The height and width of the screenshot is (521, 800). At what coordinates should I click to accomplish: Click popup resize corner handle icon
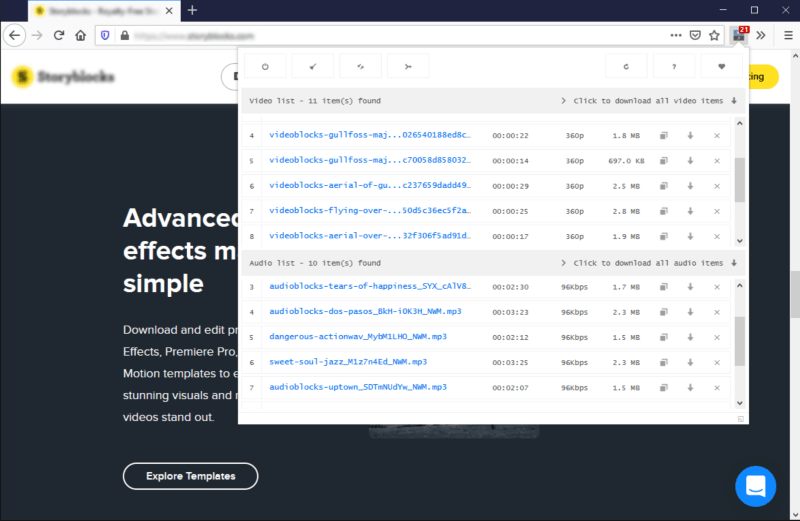[x=741, y=419]
